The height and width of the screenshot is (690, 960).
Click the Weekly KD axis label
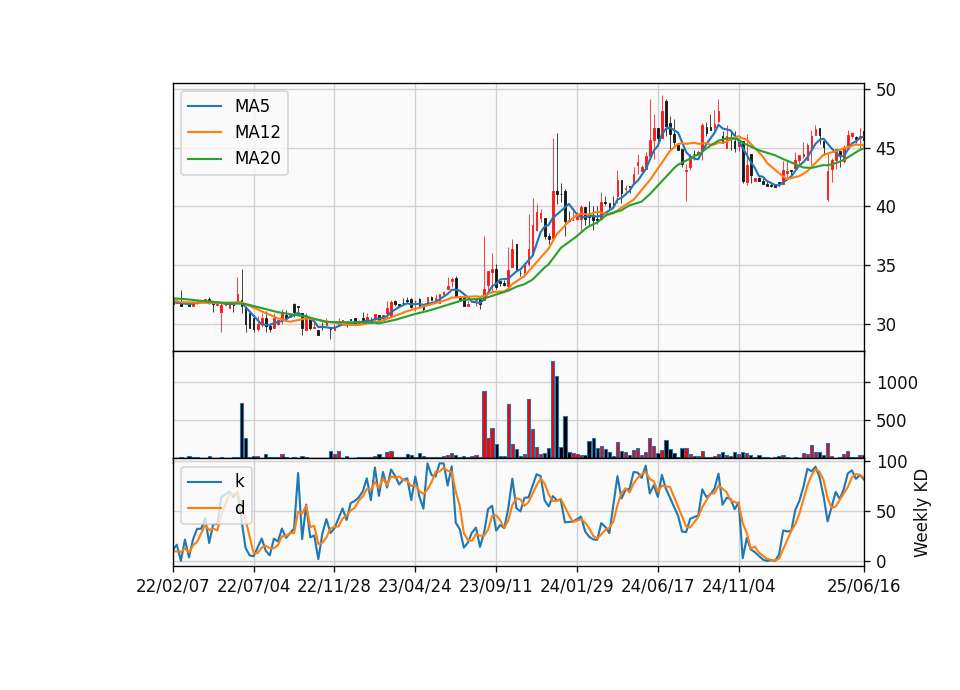921,513
